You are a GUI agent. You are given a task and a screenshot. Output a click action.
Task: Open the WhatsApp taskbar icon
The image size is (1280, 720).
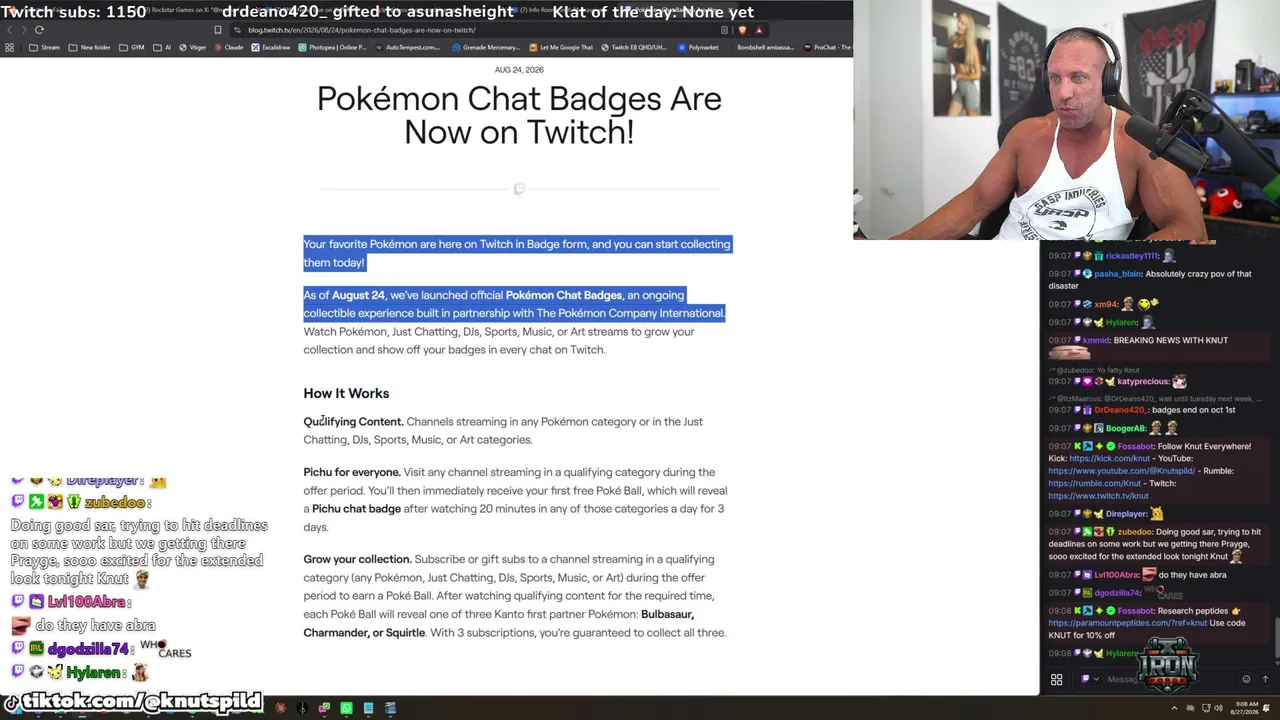pyautogui.click(x=346, y=709)
